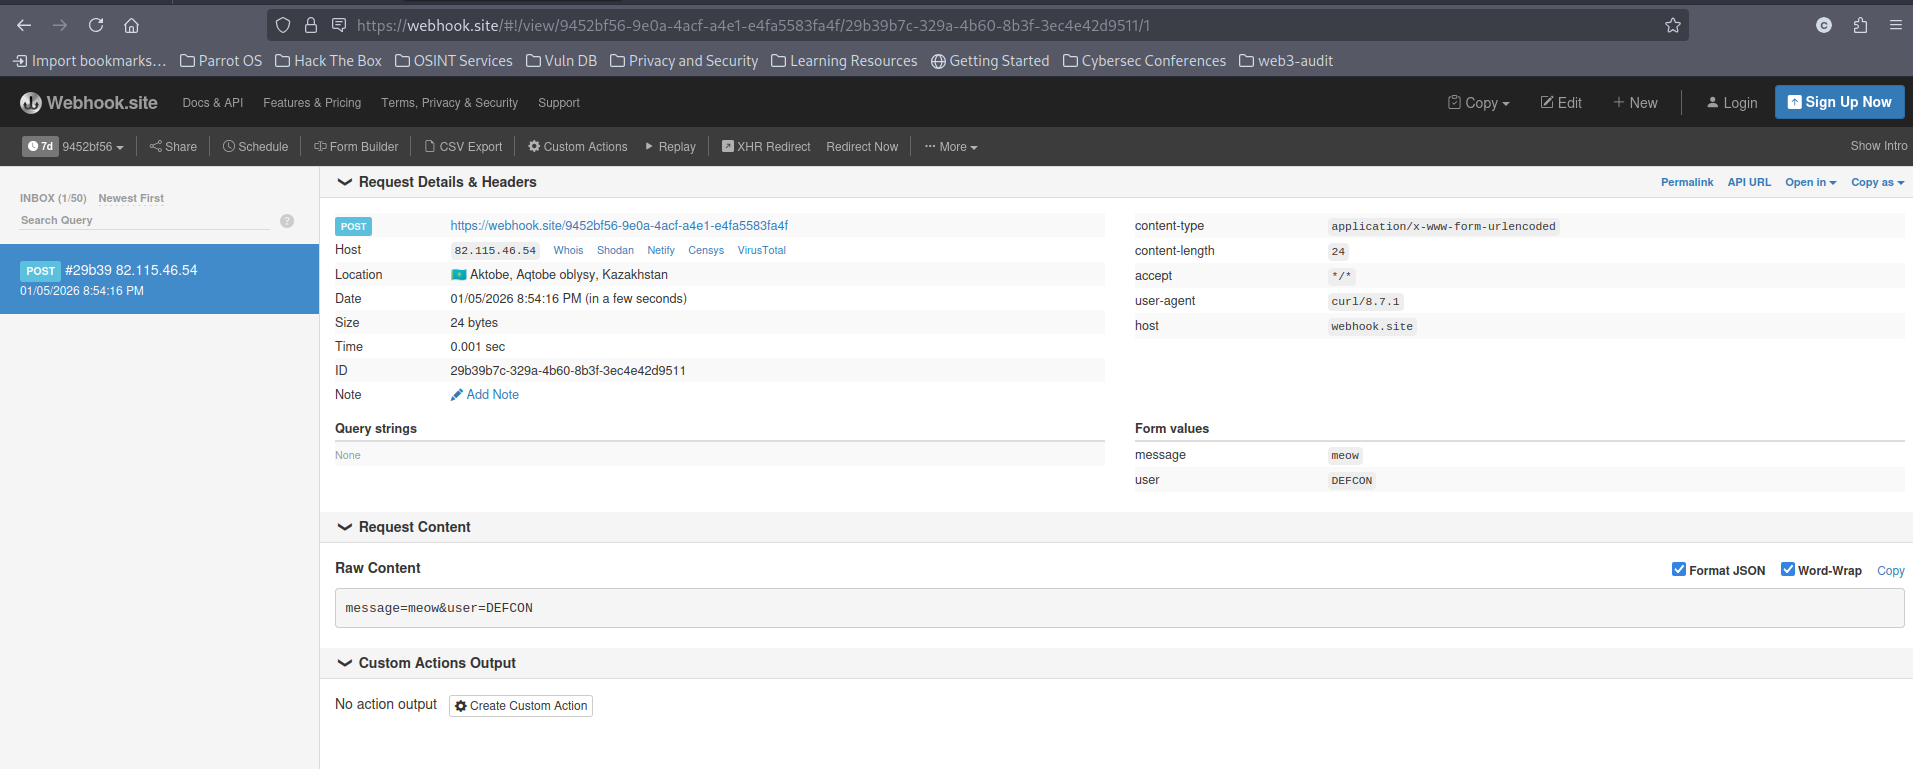Expand the More dropdown menu
1913x769 pixels.
[951, 147]
